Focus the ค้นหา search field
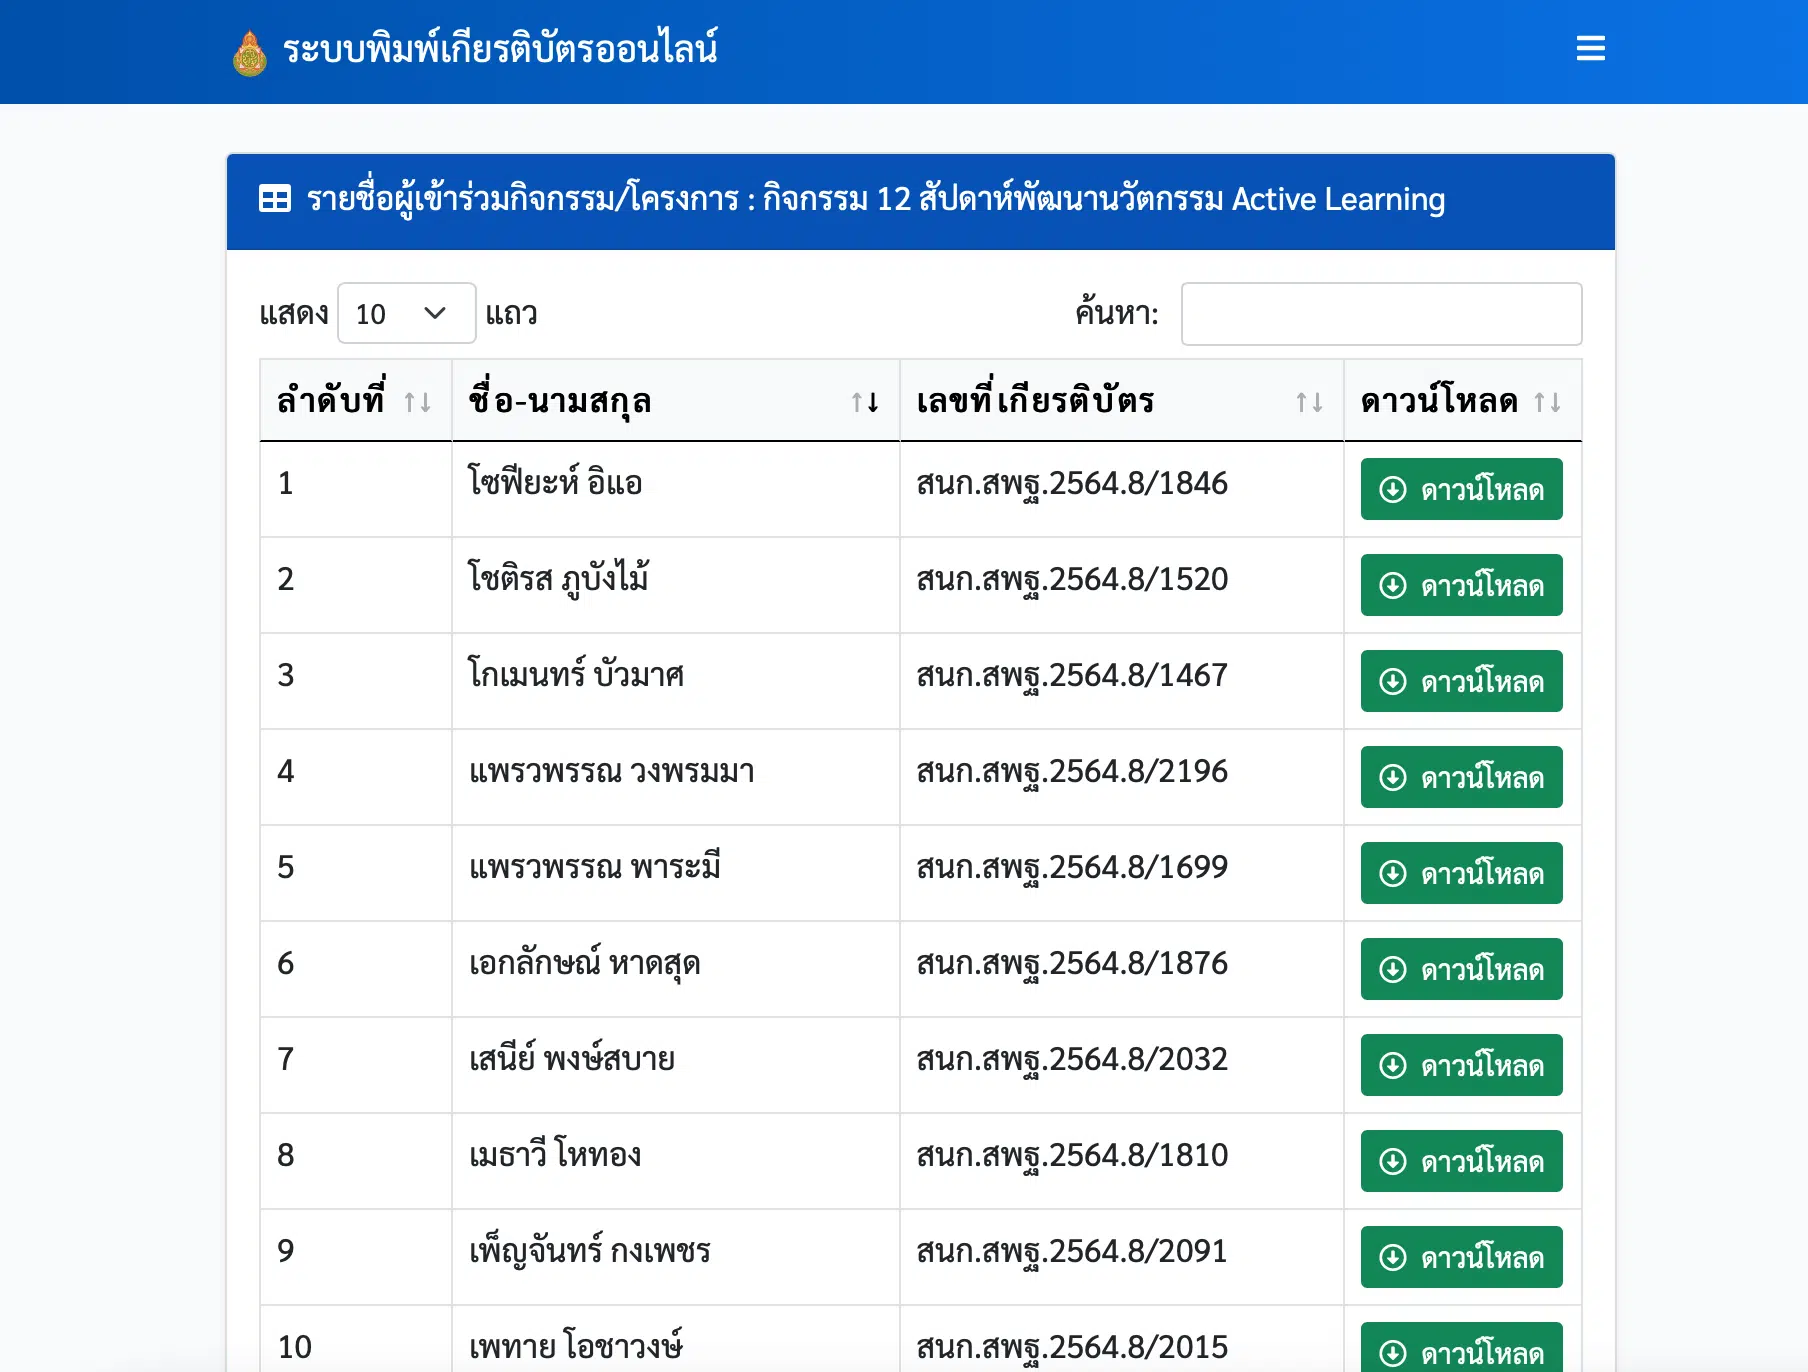The width and height of the screenshot is (1808, 1372). pos(1381,314)
